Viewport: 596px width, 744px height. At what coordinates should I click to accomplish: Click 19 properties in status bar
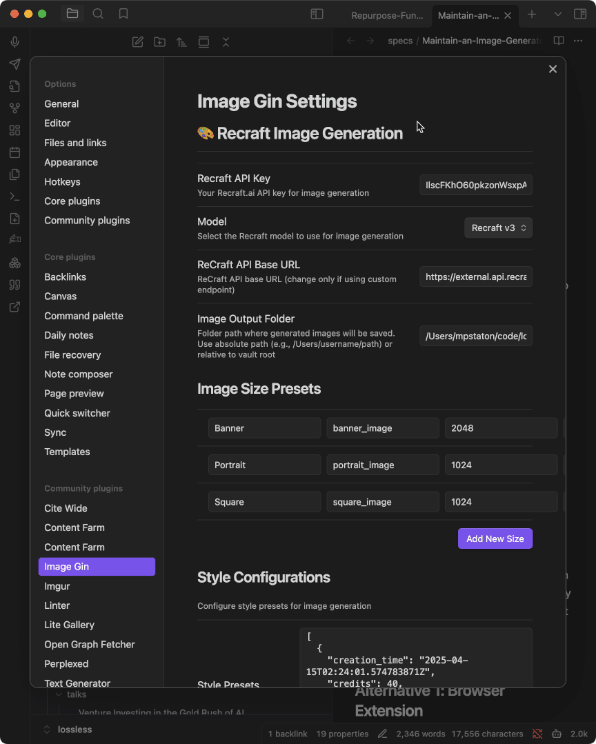342,734
